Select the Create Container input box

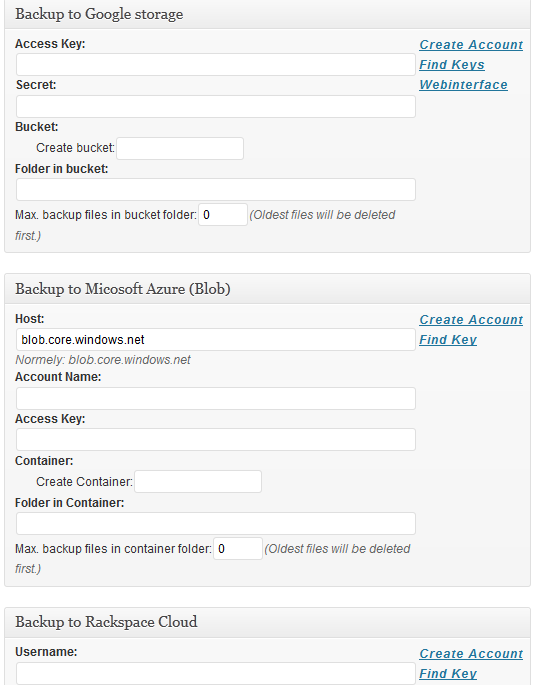point(198,481)
